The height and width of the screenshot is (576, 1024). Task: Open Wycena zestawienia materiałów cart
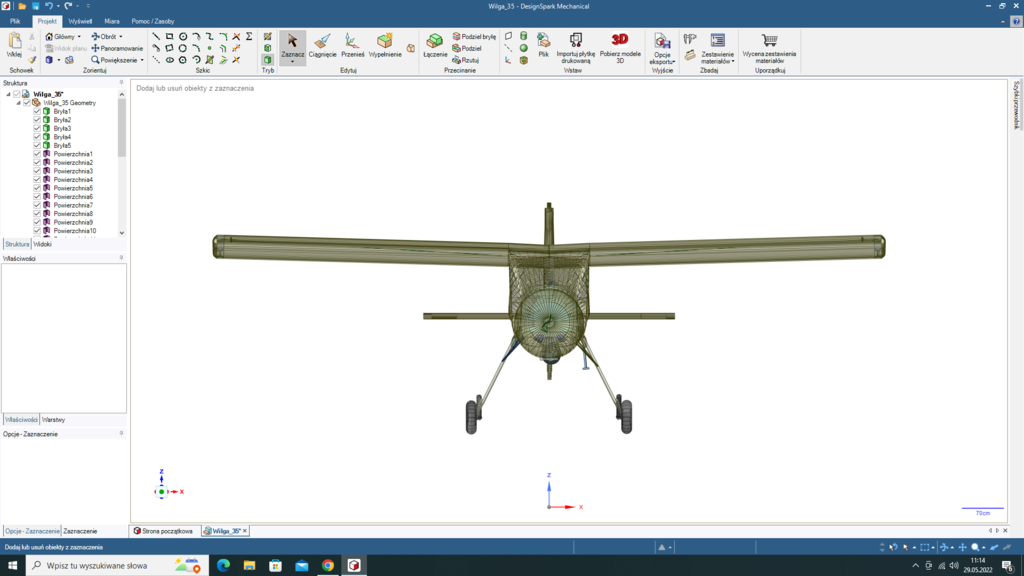(769, 41)
